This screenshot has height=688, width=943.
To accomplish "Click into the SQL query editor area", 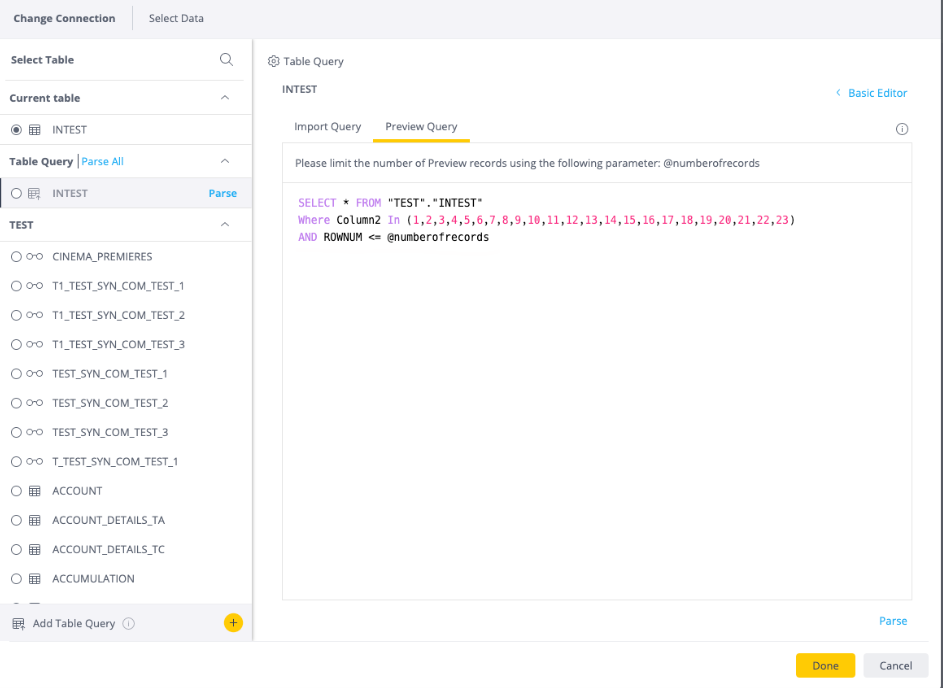I will tap(597, 391).
